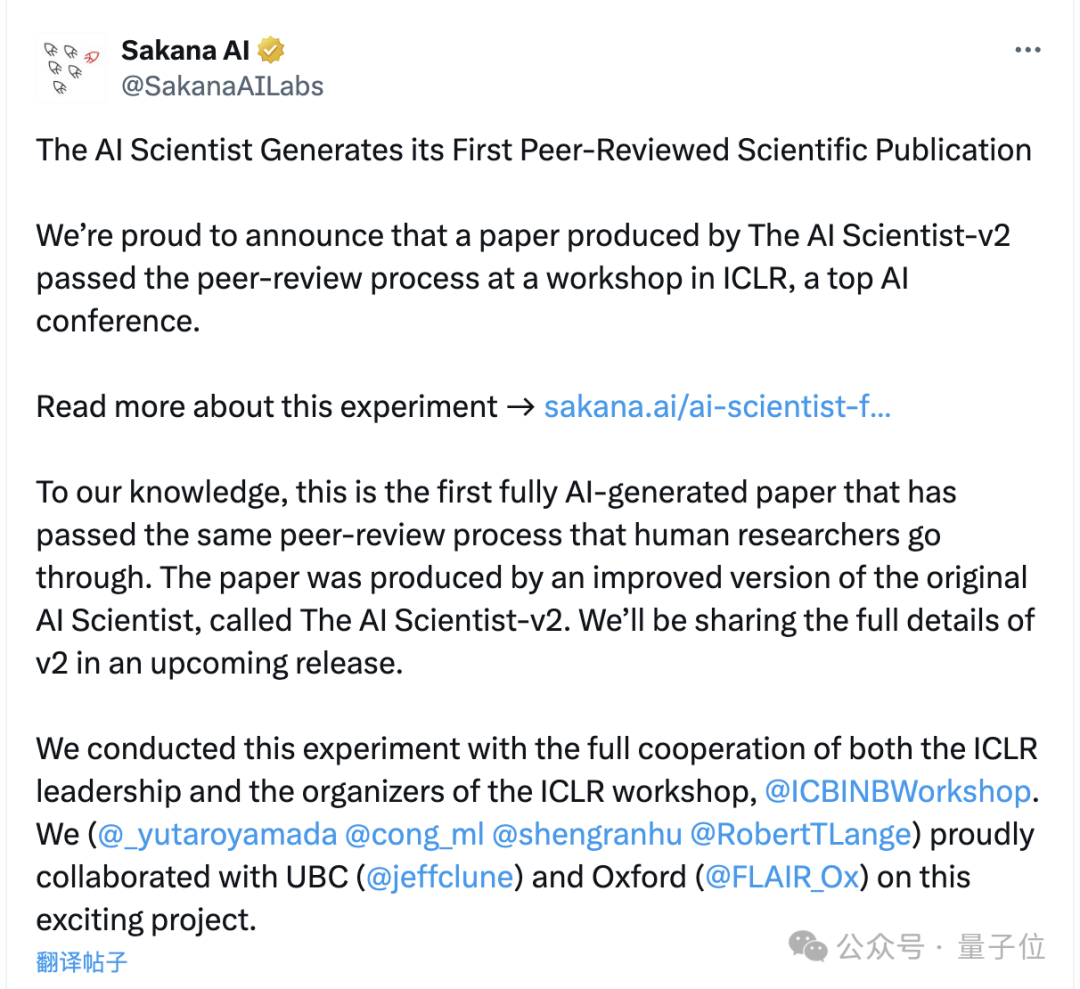Click the WeChat logo in the watermark

coord(808,946)
